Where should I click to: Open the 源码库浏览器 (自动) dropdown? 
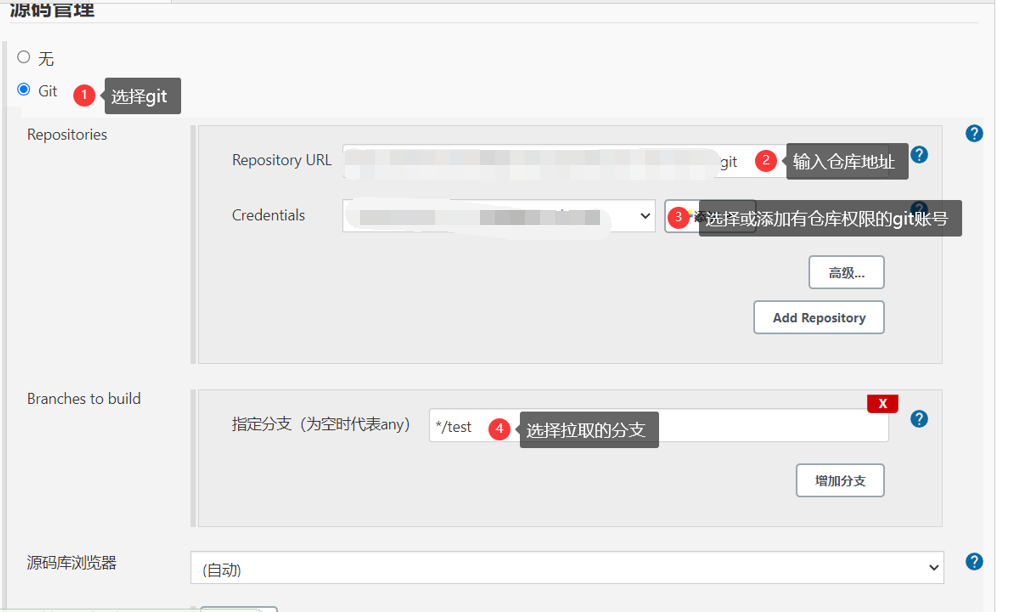pos(566,568)
